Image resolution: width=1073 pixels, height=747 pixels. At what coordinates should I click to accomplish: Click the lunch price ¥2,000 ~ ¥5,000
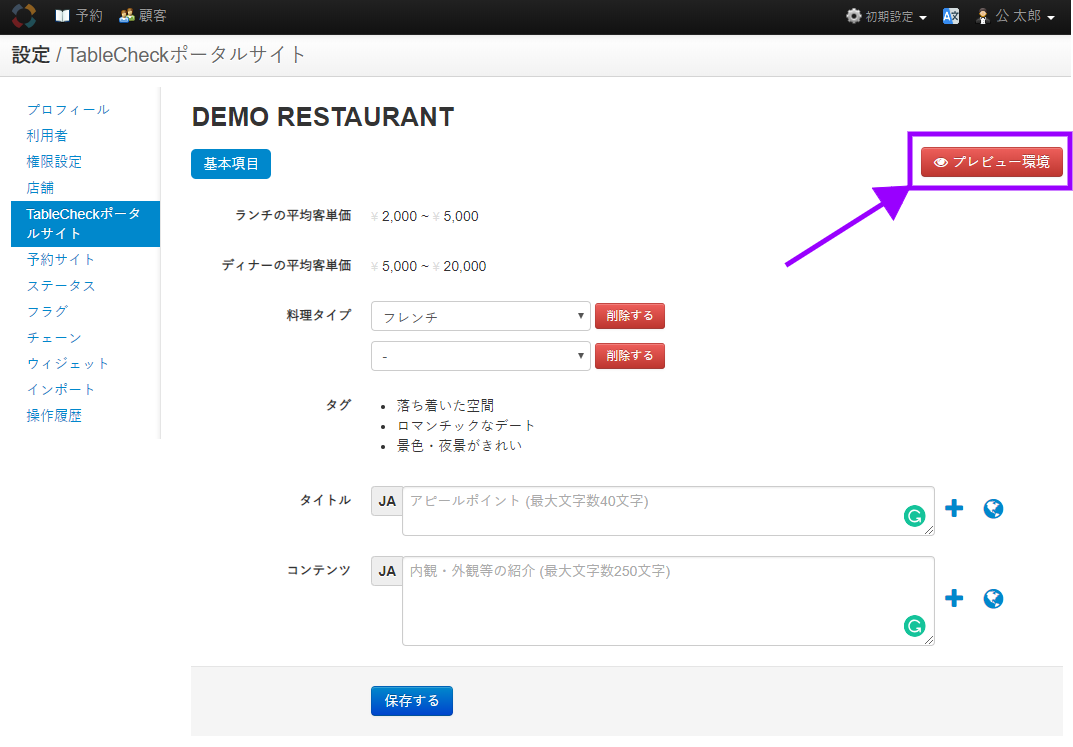(x=424, y=216)
